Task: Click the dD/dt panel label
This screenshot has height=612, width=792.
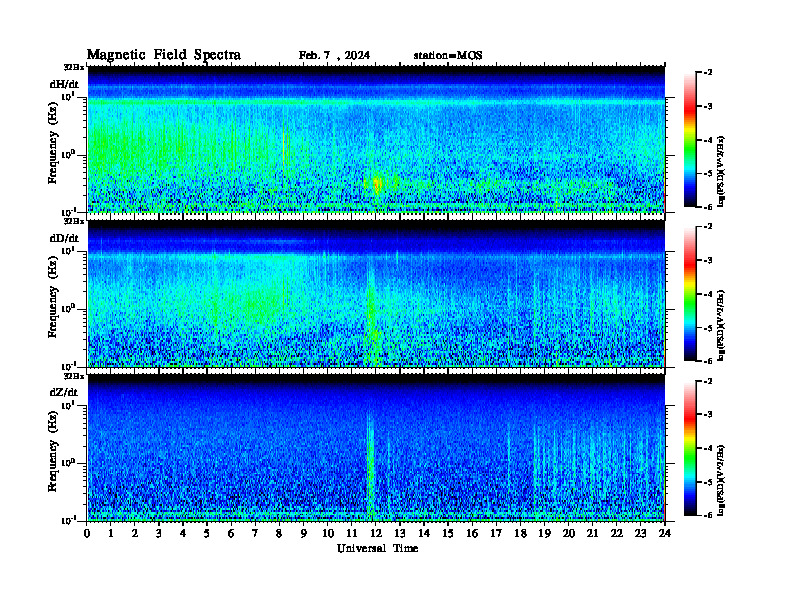Action: 64,238
